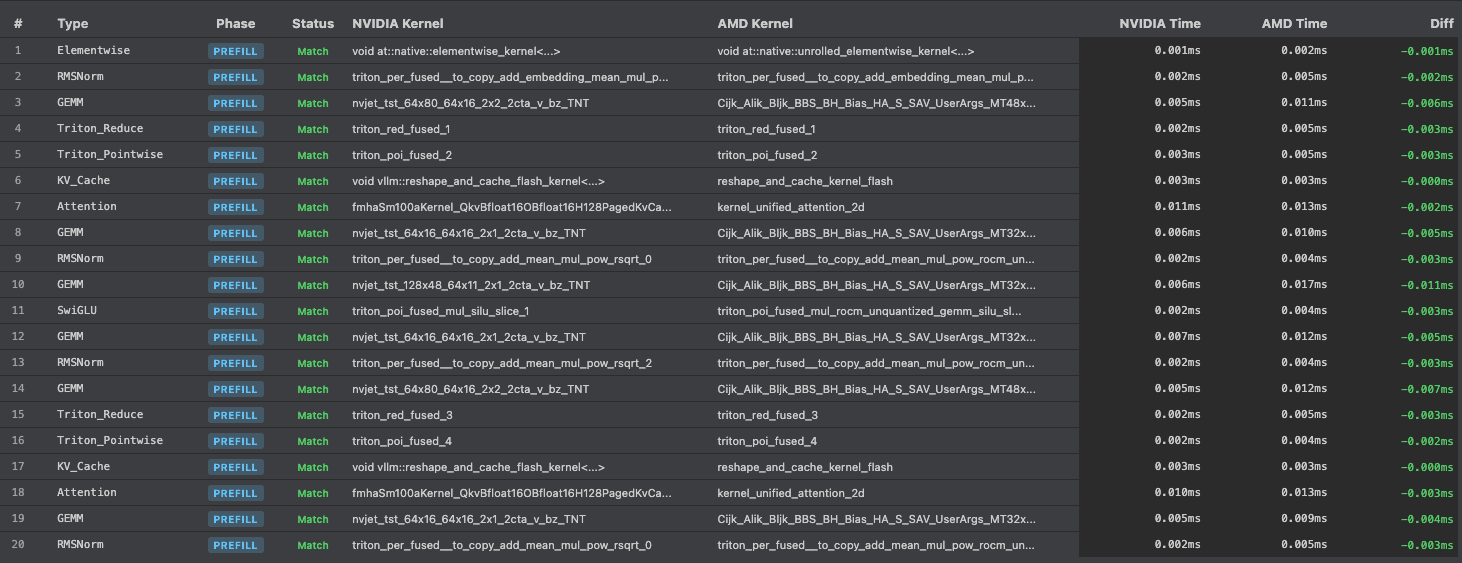Image resolution: width=1462 pixels, height=563 pixels.
Task: Click the Status column header
Action: 313,23
